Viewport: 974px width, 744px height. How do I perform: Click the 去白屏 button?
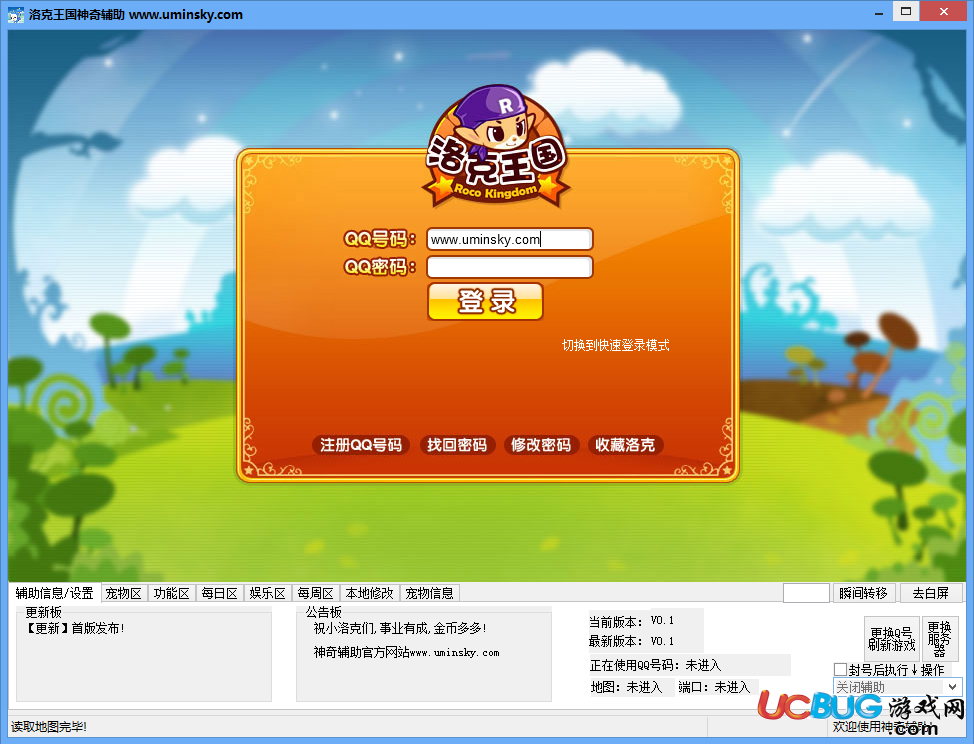[x=931, y=593]
